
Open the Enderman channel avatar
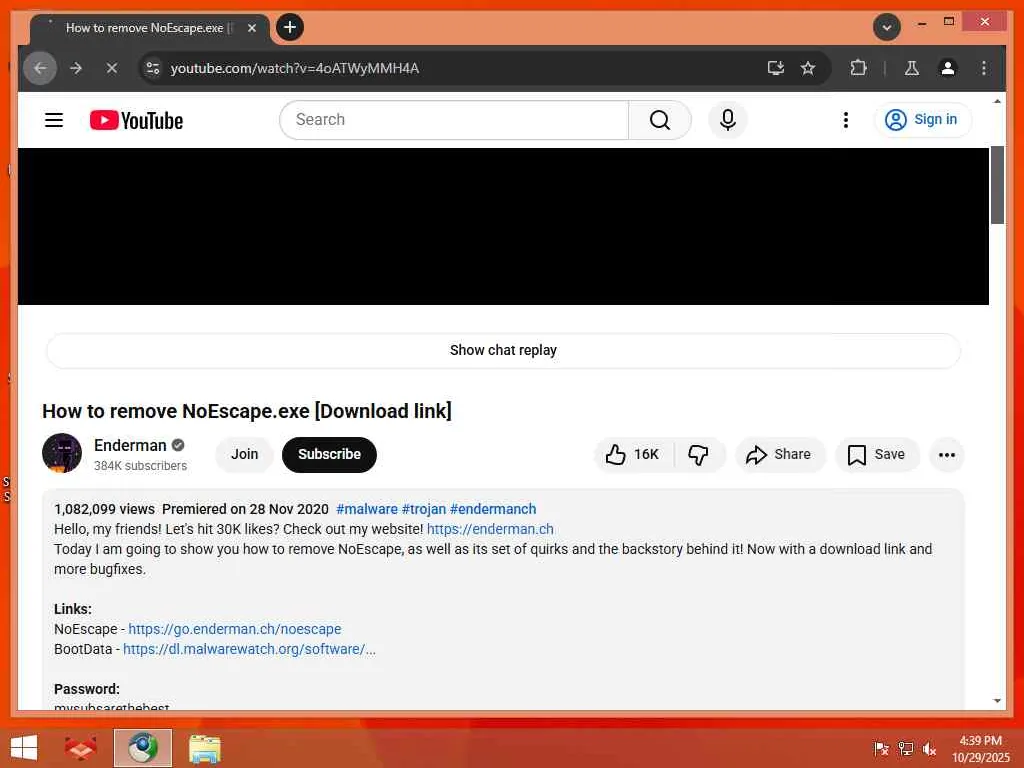62,453
